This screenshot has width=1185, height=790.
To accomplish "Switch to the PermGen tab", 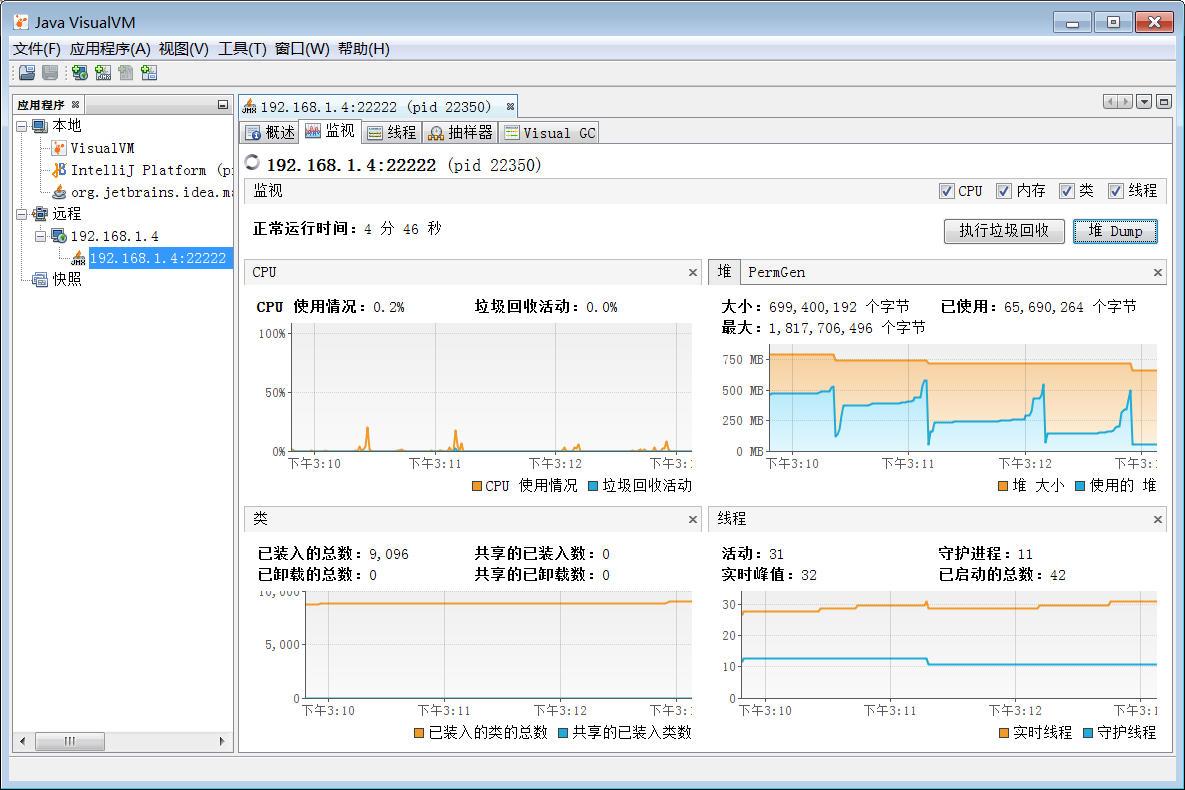I will pos(776,272).
